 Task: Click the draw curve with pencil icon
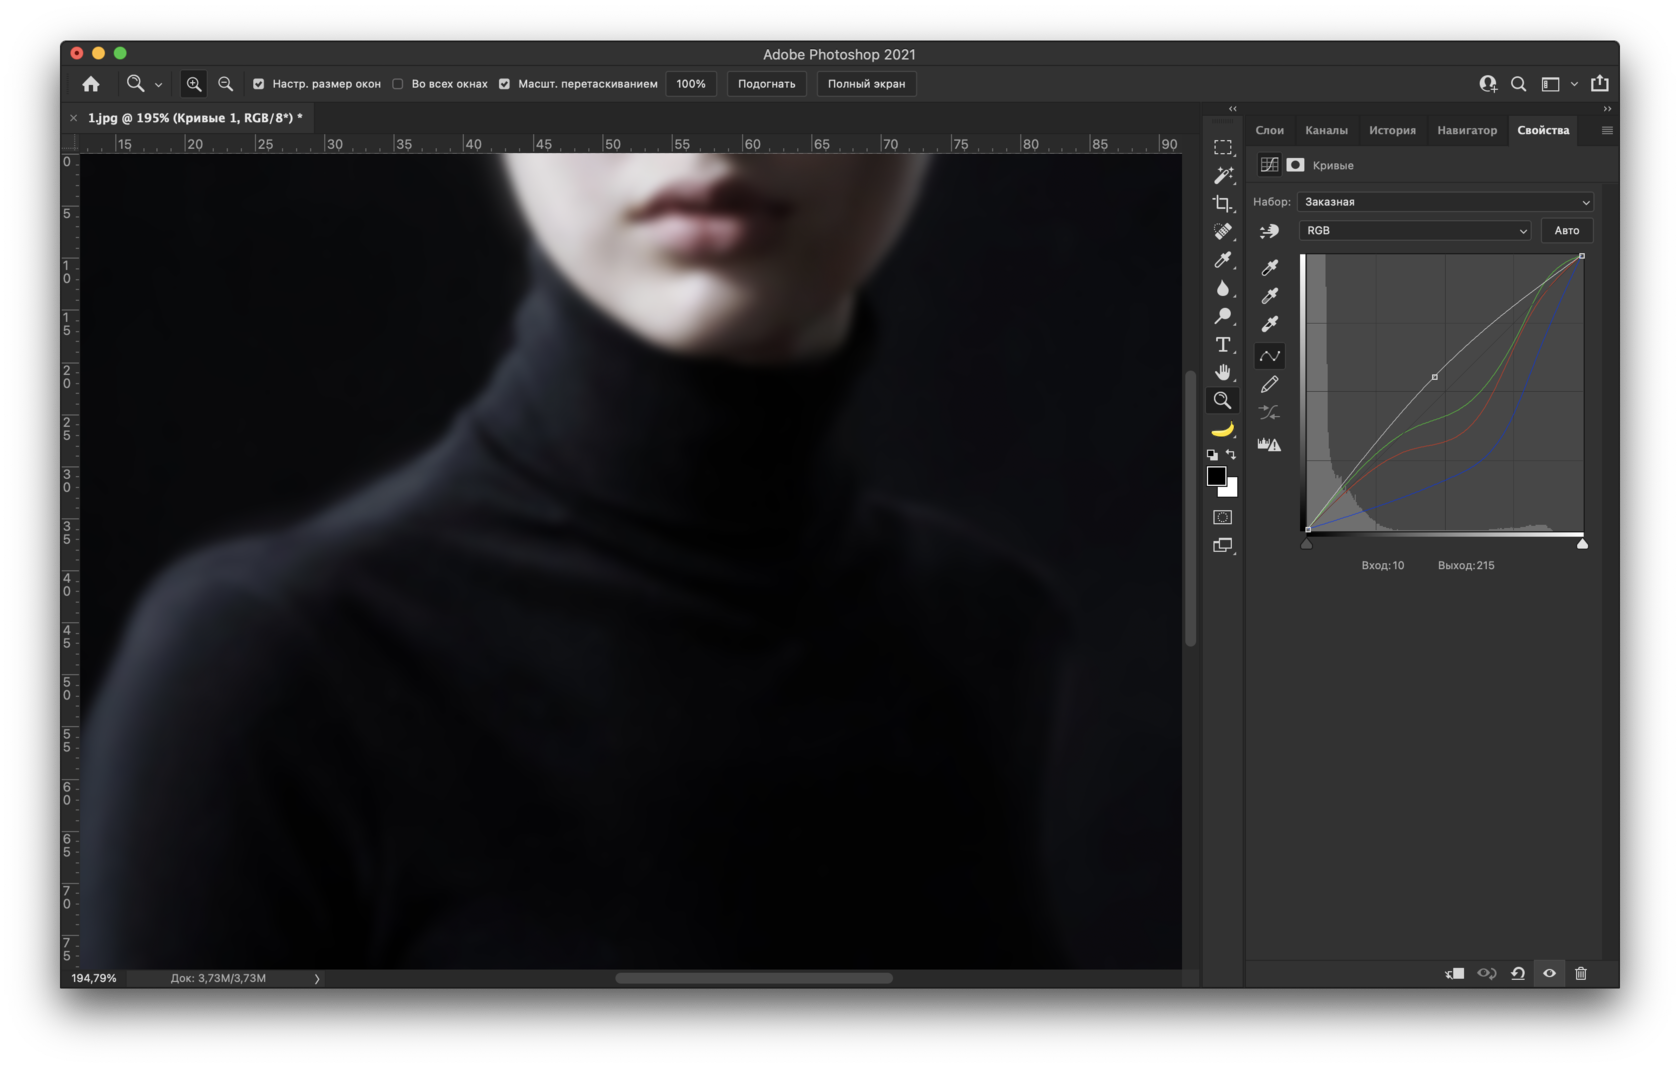click(x=1269, y=385)
